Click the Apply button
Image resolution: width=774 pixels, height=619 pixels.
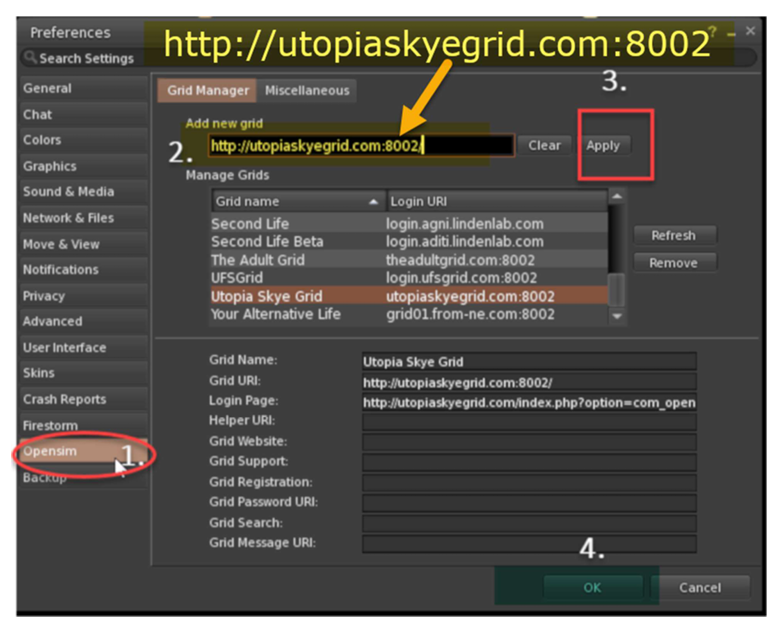(x=603, y=146)
